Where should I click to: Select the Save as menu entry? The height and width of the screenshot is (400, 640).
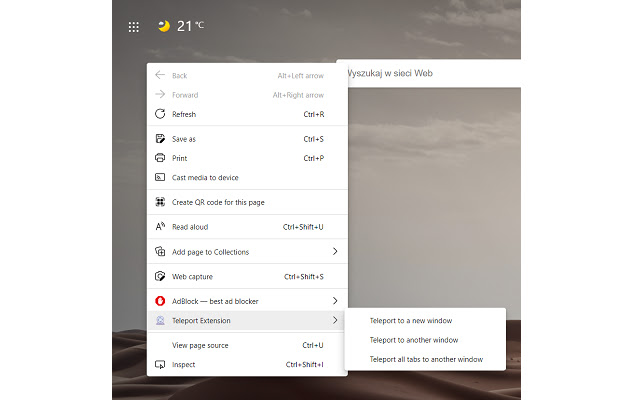tap(247, 139)
